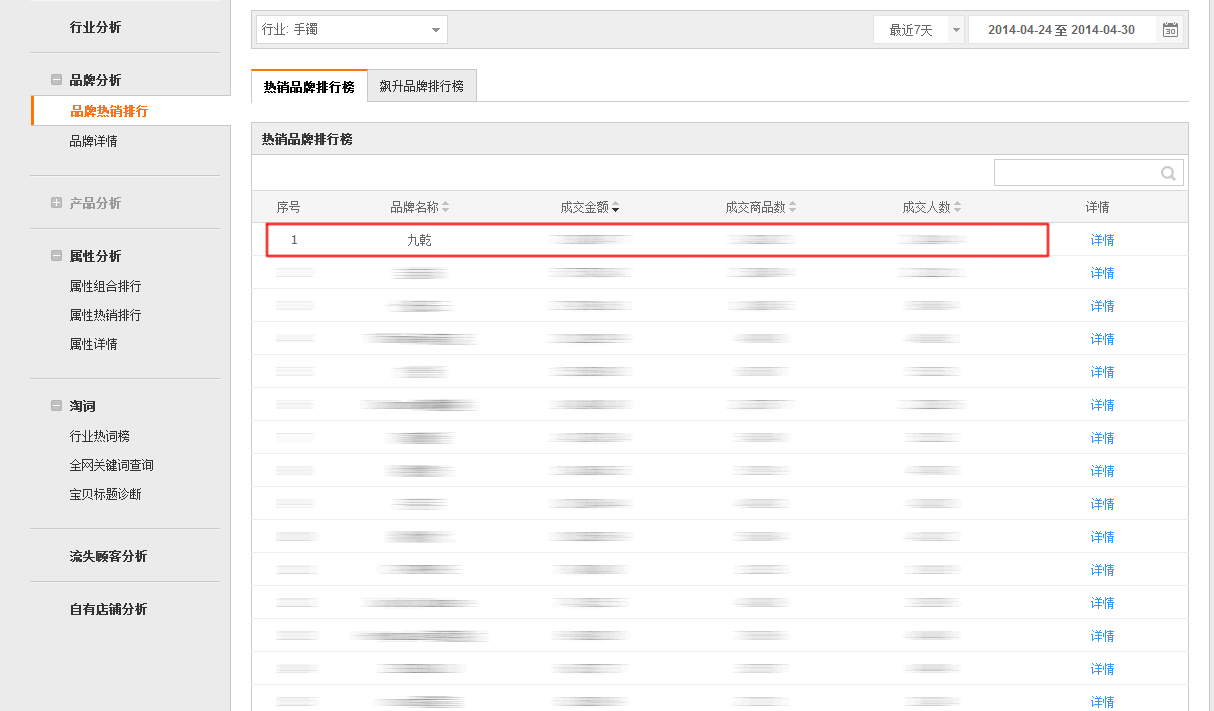
Task: Open 详情 link for brand 九乾
Action: pyautogui.click(x=1102, y=240)
